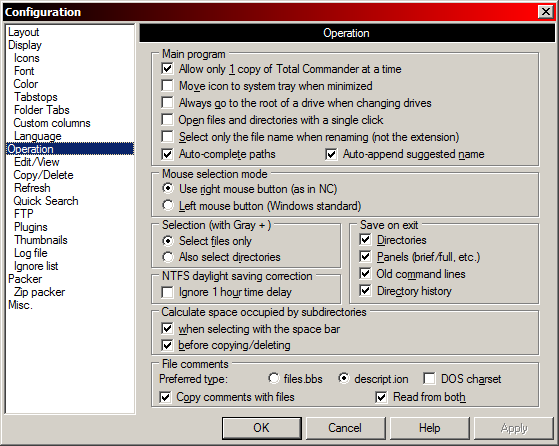Open the Layout settings page
This screenshot has height=446, width=559.
24,32
